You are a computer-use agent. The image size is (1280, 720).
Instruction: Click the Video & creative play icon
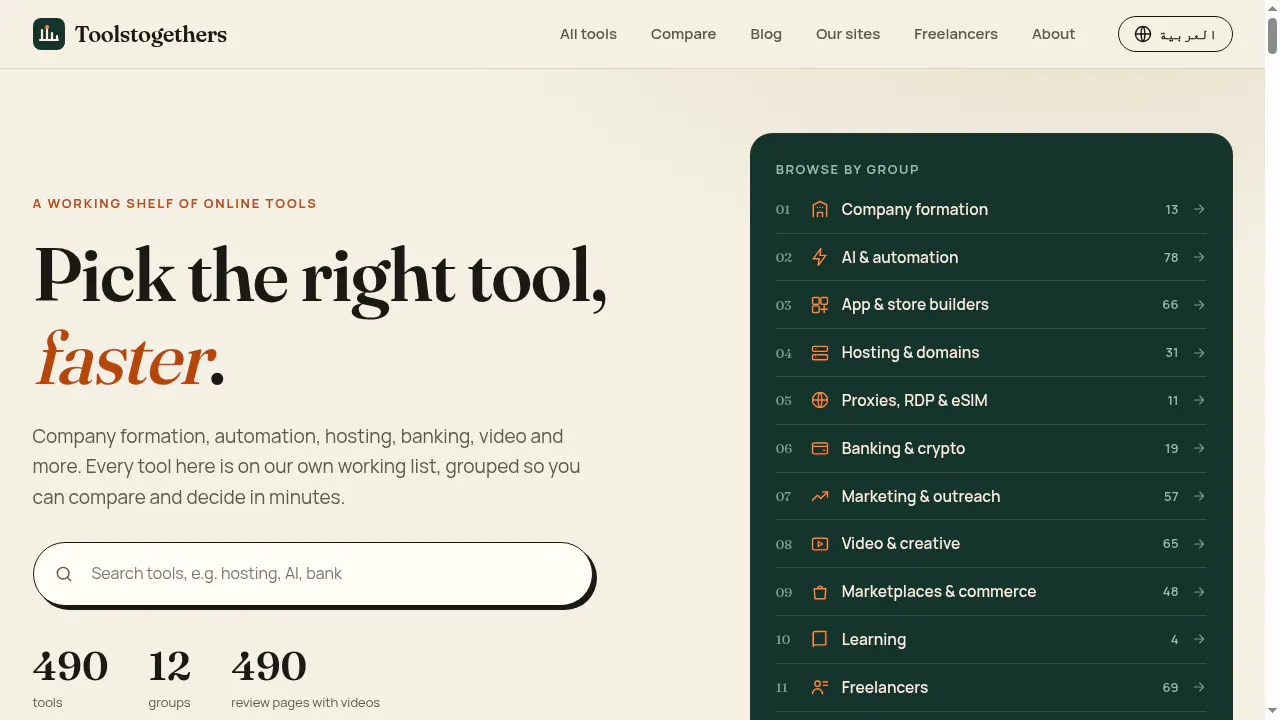tap(820, 544)
